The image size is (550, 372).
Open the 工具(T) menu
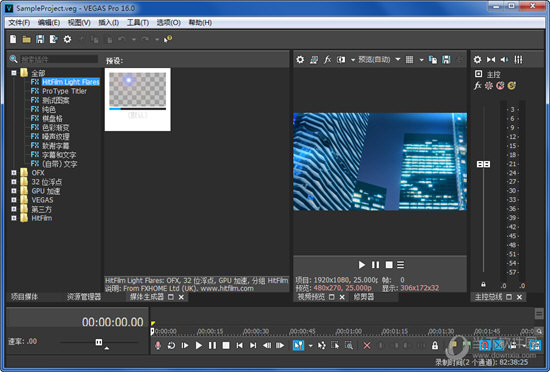[x=138, y=23]
